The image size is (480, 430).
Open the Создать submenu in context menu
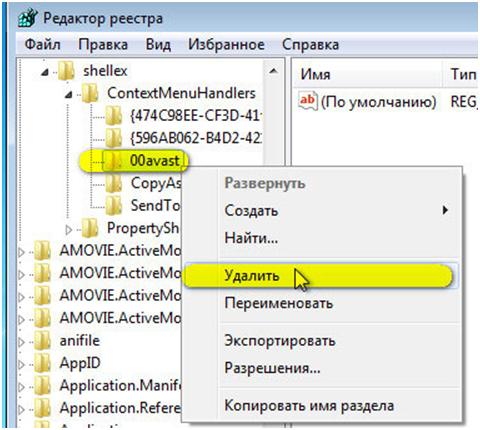pos(338,211)
